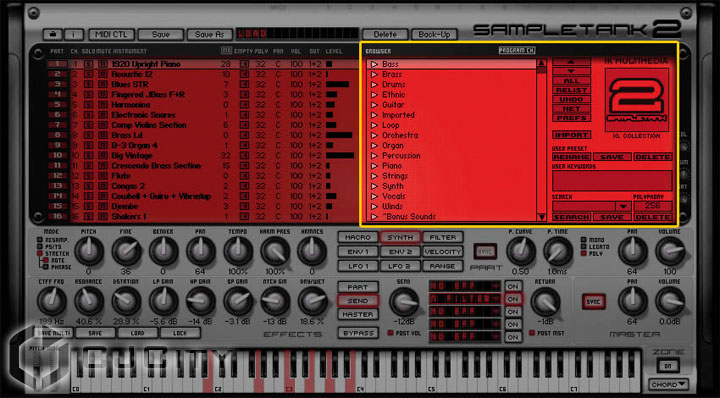
Task: Expand the Piano category in browser
Action: (x=374, y=166)
